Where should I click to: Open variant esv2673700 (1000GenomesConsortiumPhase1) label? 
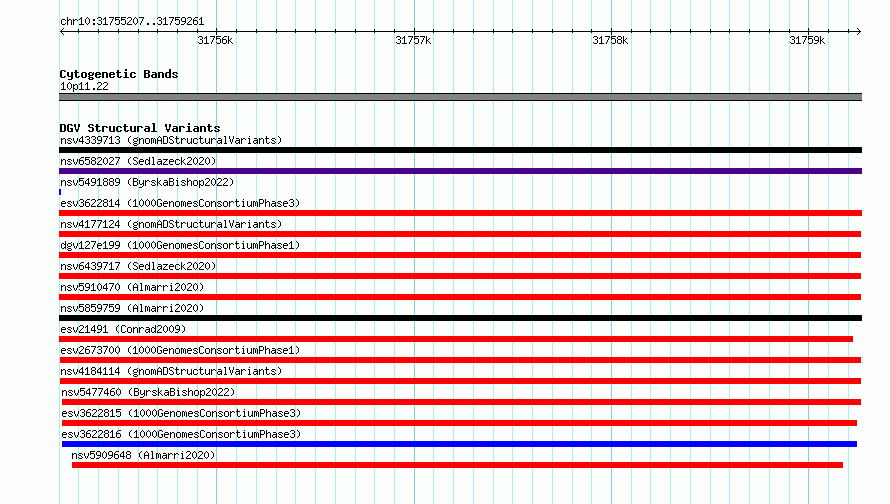(180, 350)
